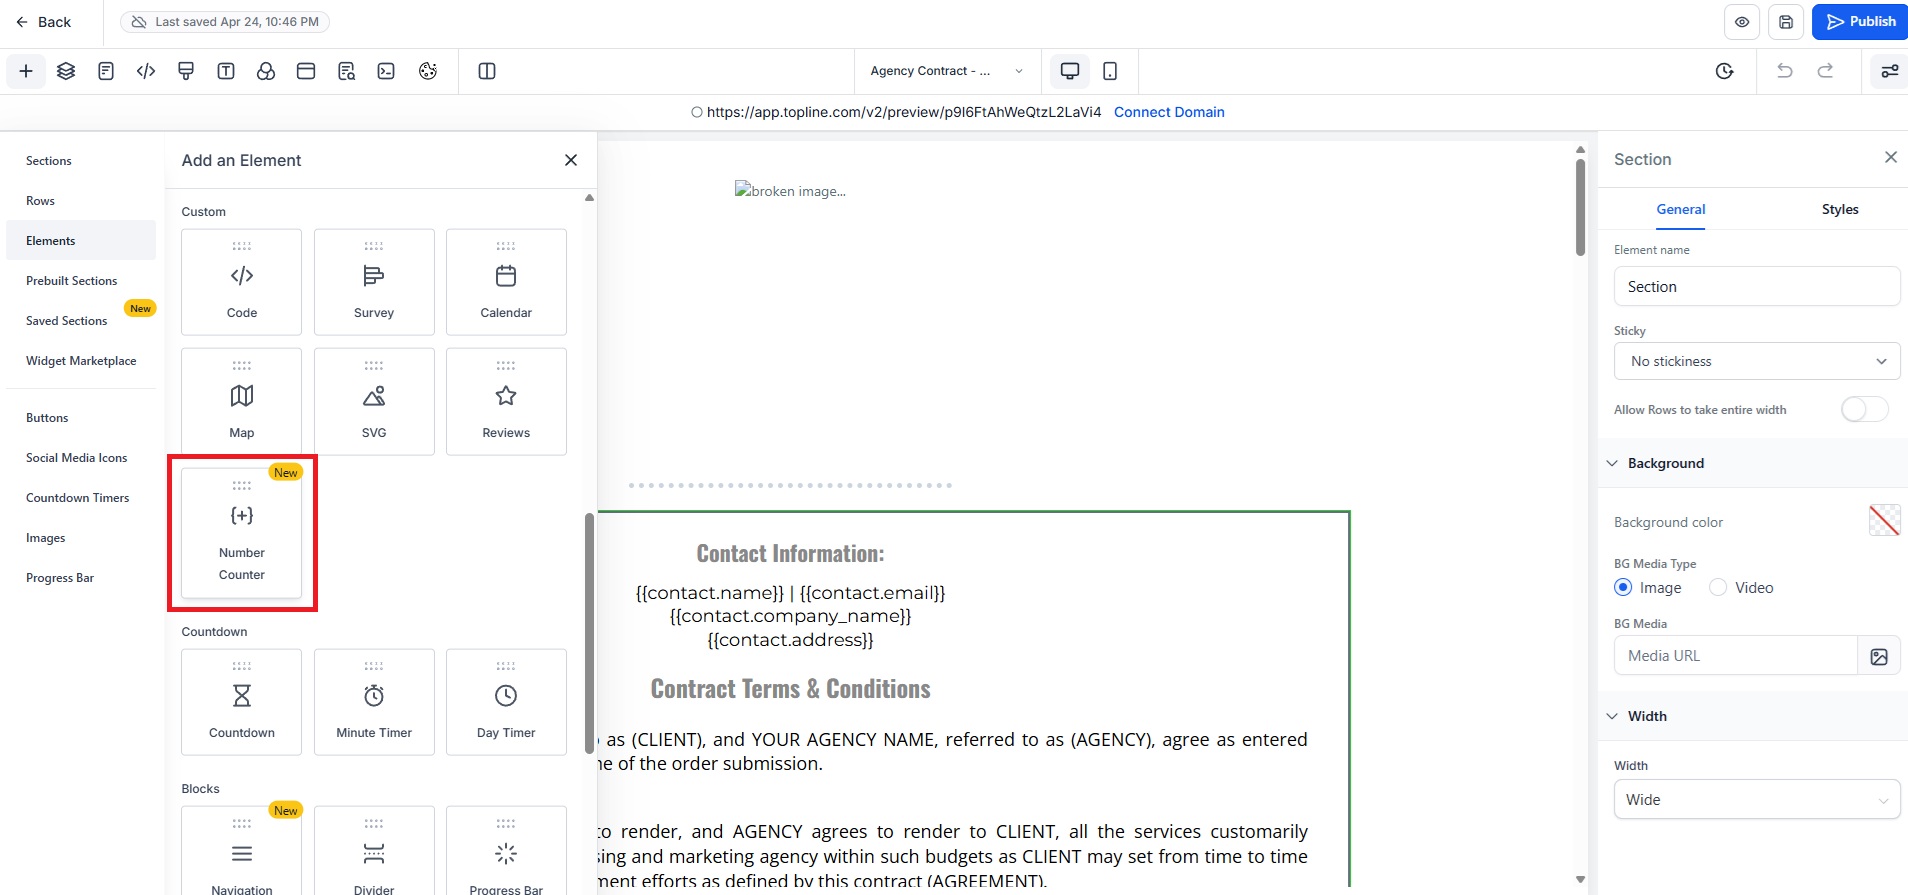Screen dimensions: 1908x895
Task: Select the Contract Terms & Conditions heading
Action: tap(790, 689)
